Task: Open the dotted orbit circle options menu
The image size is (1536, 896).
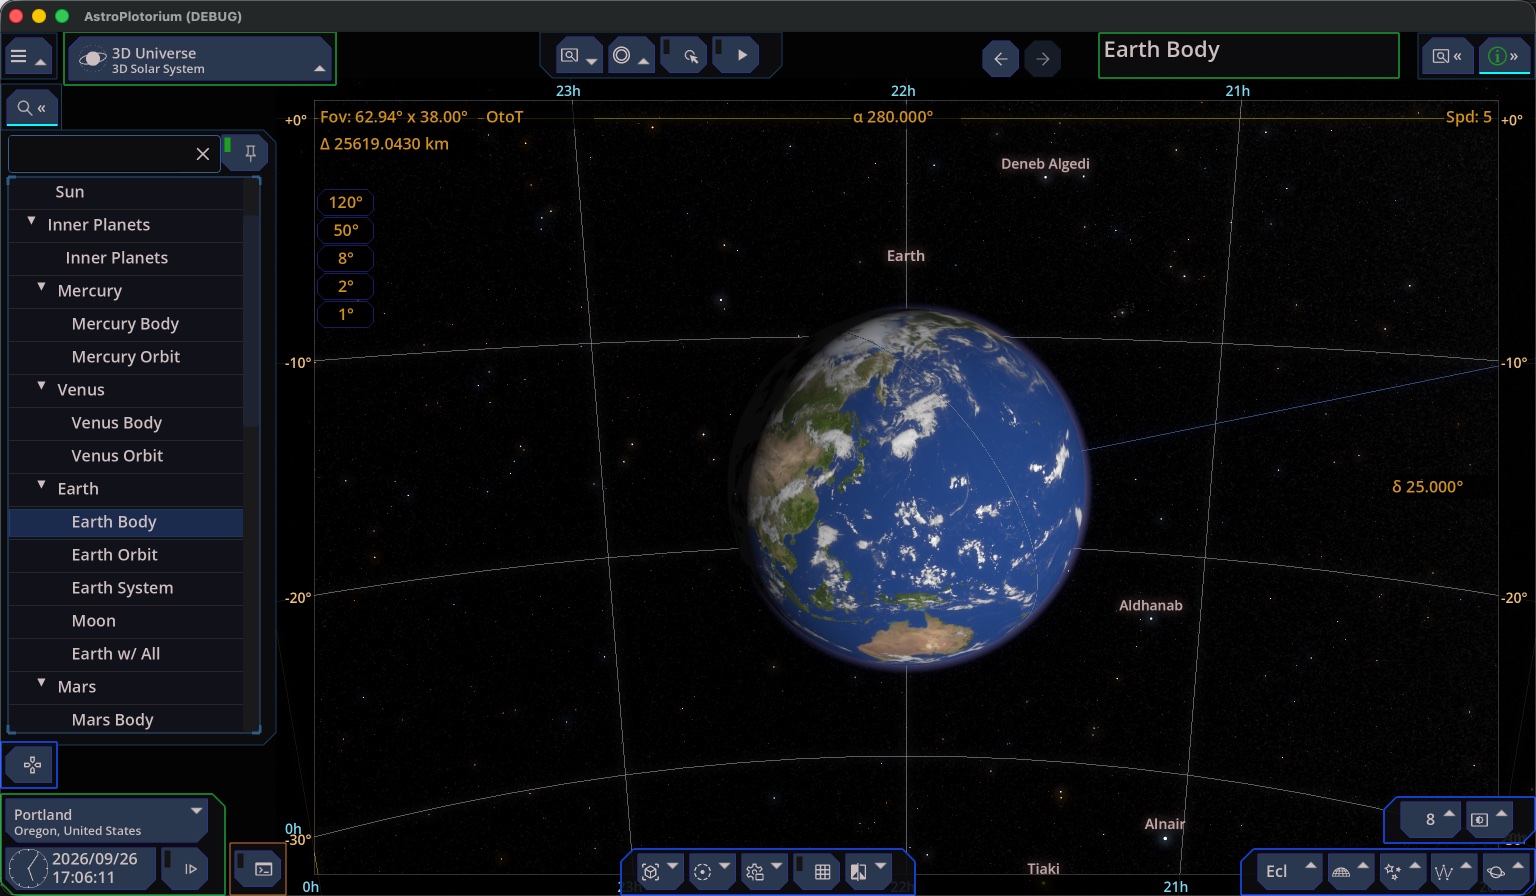Action: [711, 872]
